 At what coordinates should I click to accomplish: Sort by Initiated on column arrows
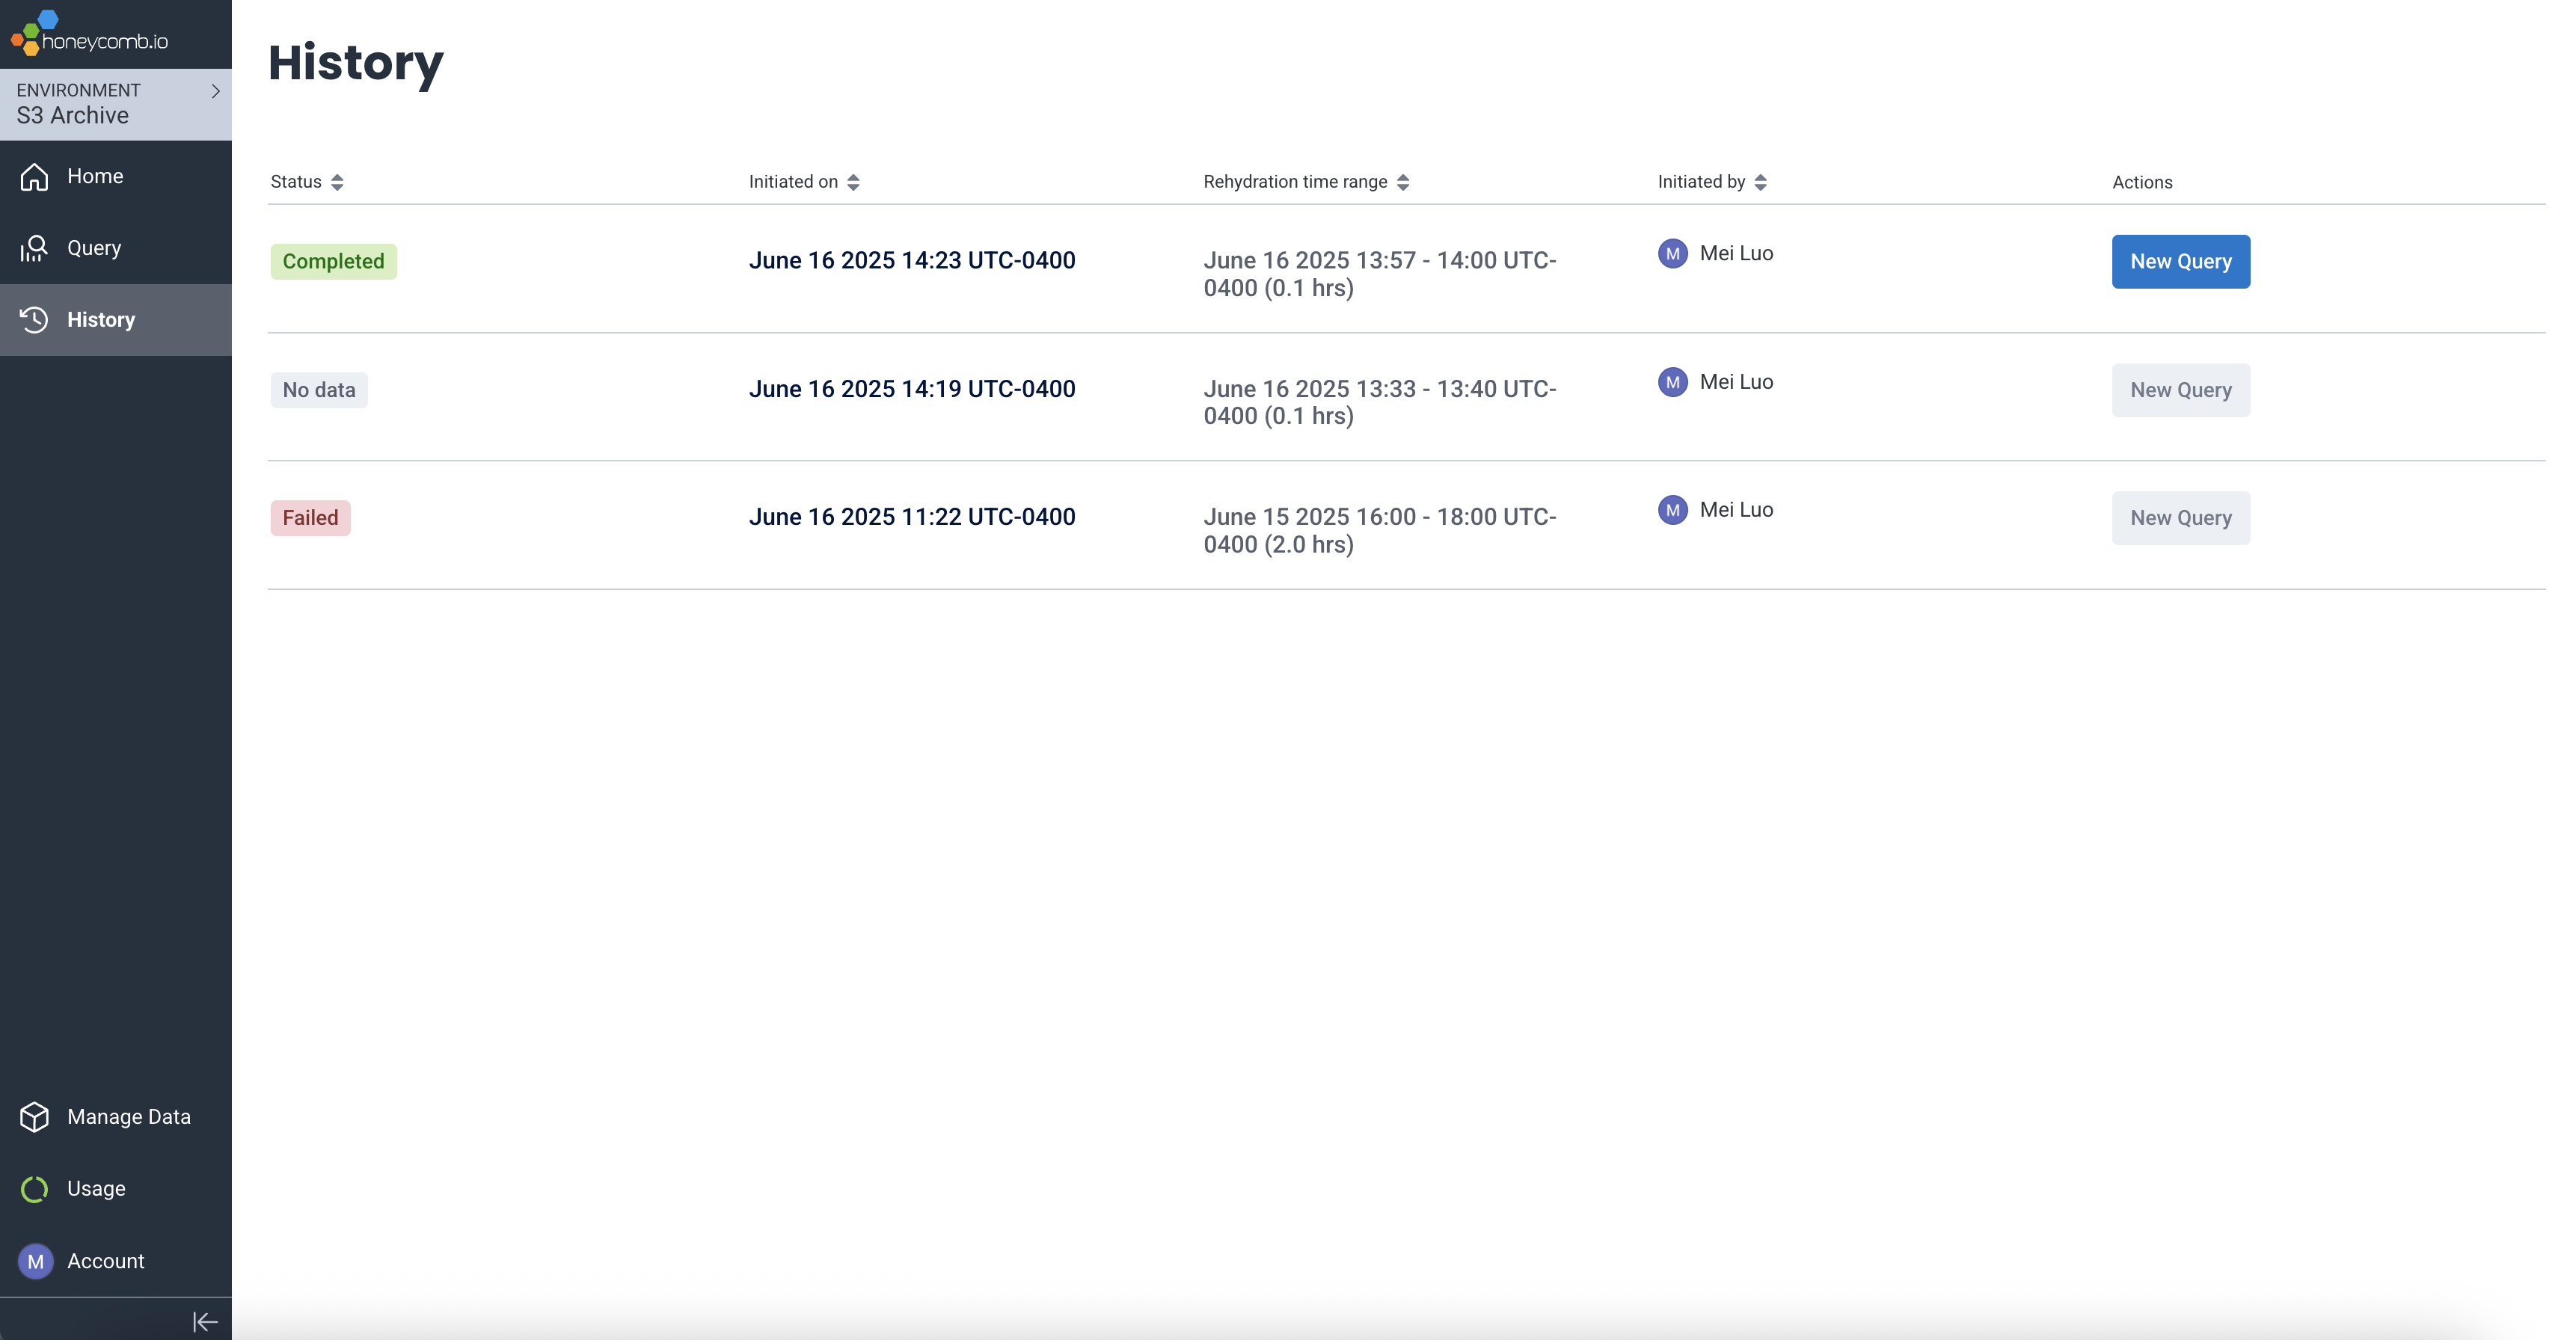pyautogui.click(x=853, y=182)
